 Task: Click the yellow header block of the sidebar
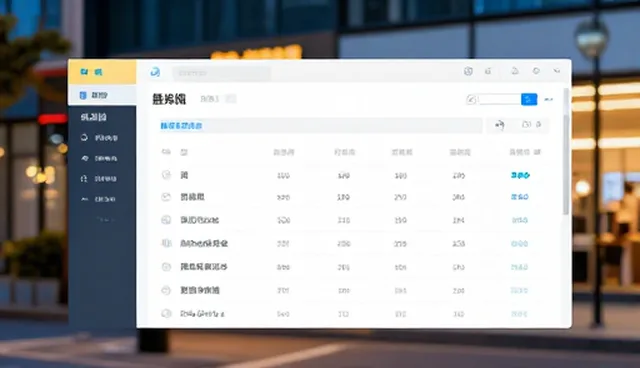click(x=102, y=72)
